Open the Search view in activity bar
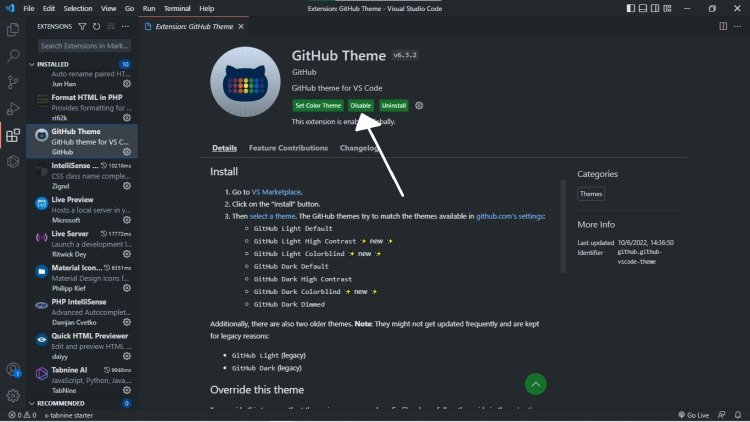Image resolution: width=750 pixels, height=422 pixels. (13, 56)
